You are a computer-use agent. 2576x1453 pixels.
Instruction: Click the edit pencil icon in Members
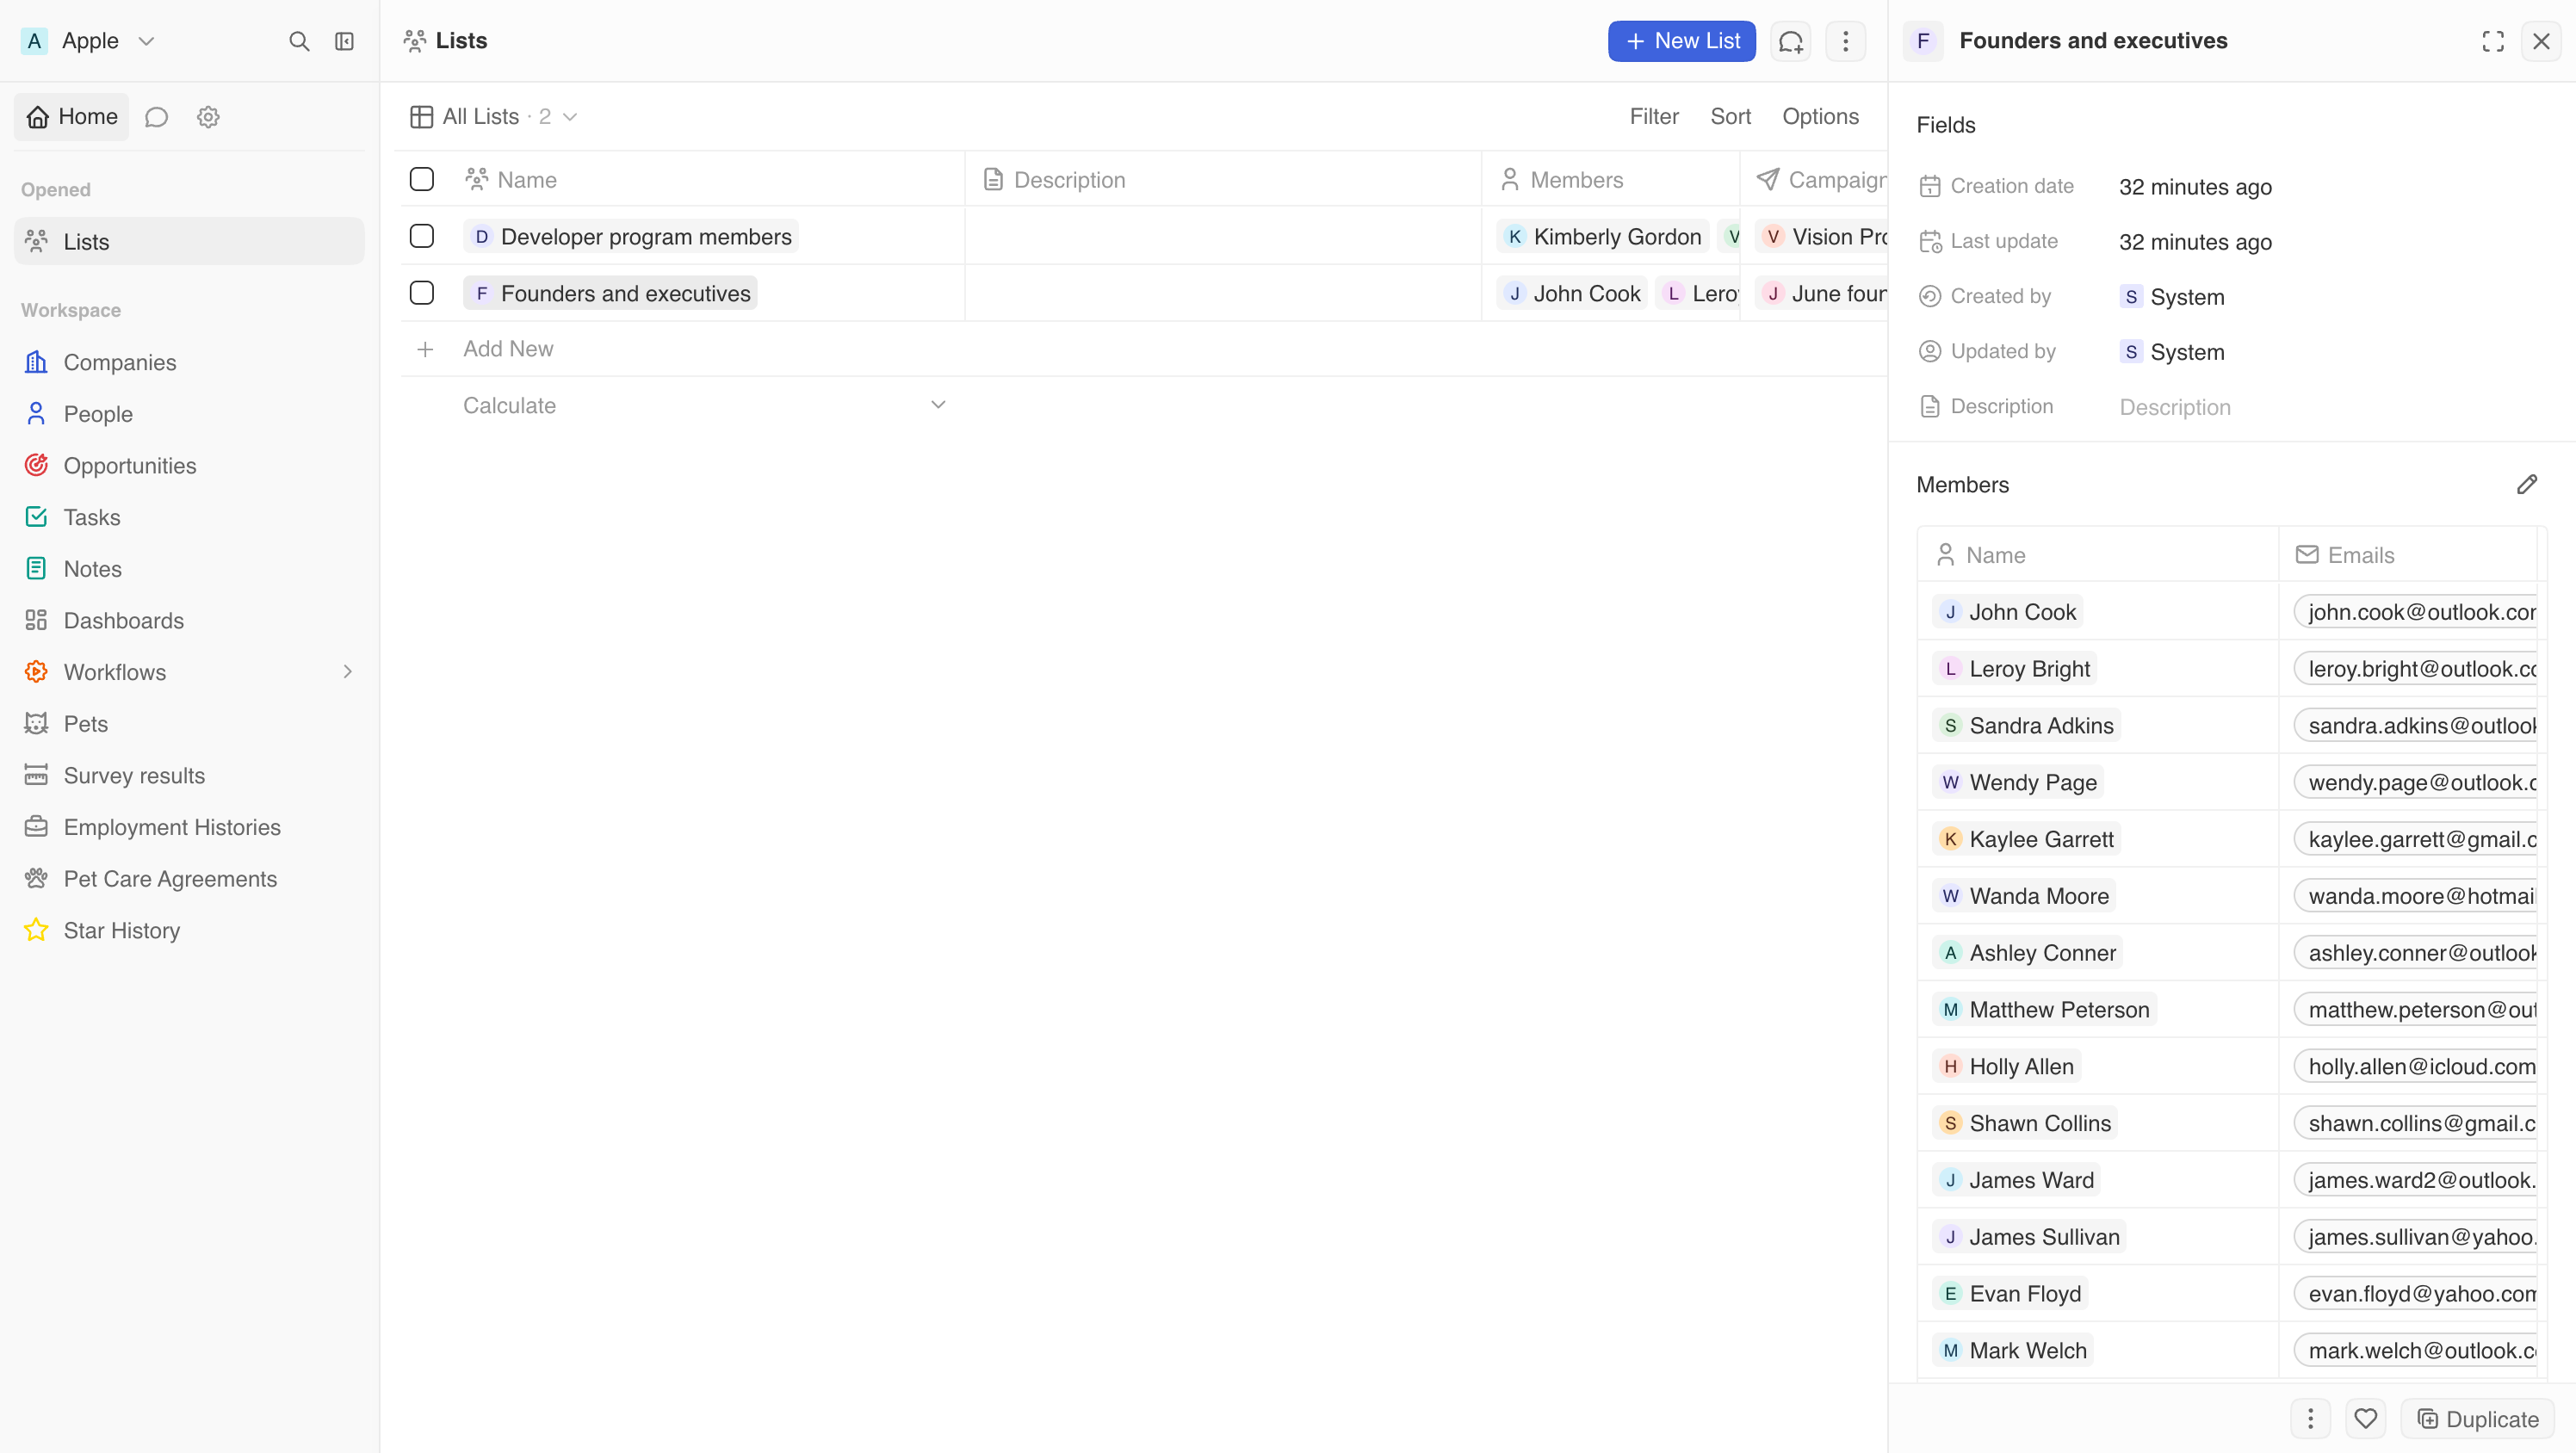pyautogui.click(x=2527, y=485)
